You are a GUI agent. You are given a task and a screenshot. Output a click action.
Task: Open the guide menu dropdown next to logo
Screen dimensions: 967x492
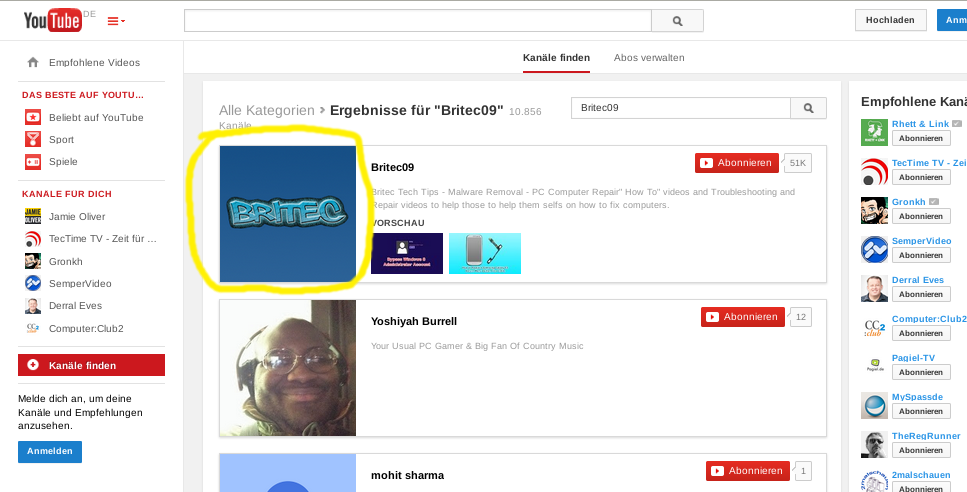click(116, 21)
